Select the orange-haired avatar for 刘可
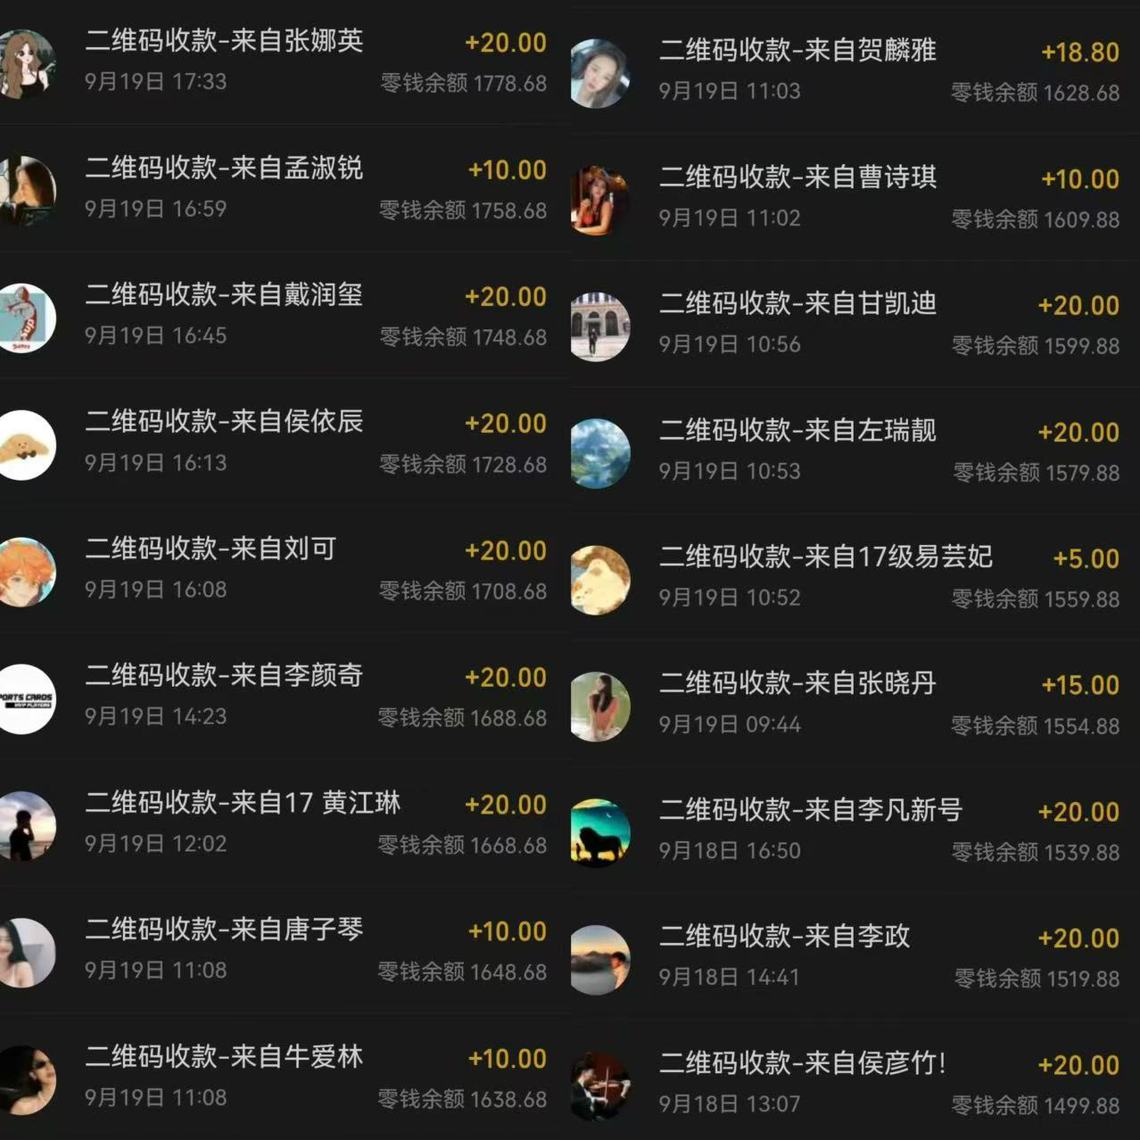The height and width of the screenshot is (1140, 1140). pos(27,572)
